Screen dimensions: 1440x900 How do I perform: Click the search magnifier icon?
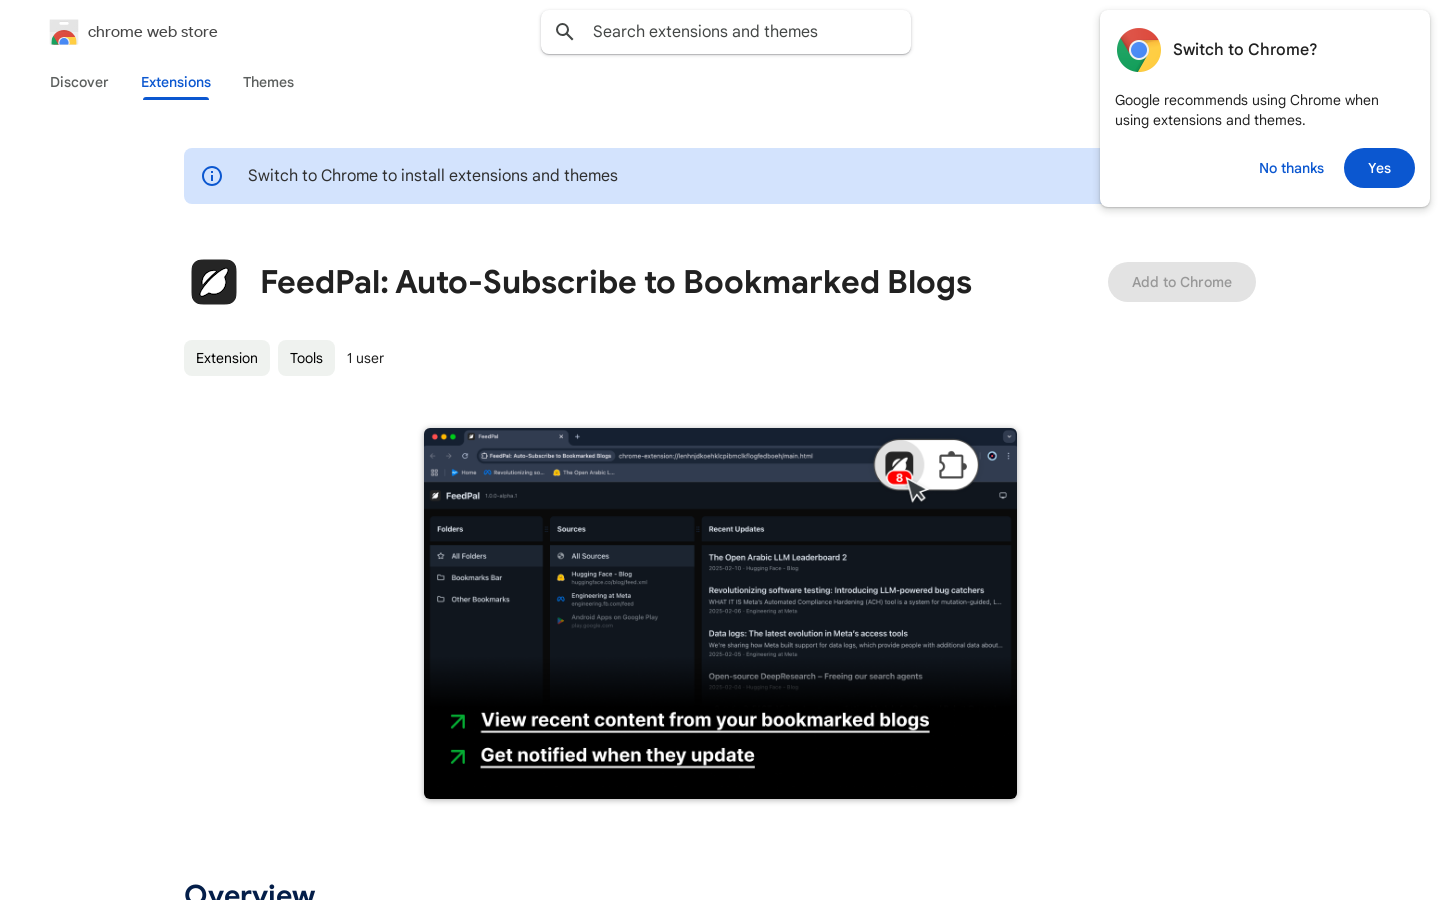[565, 32]
